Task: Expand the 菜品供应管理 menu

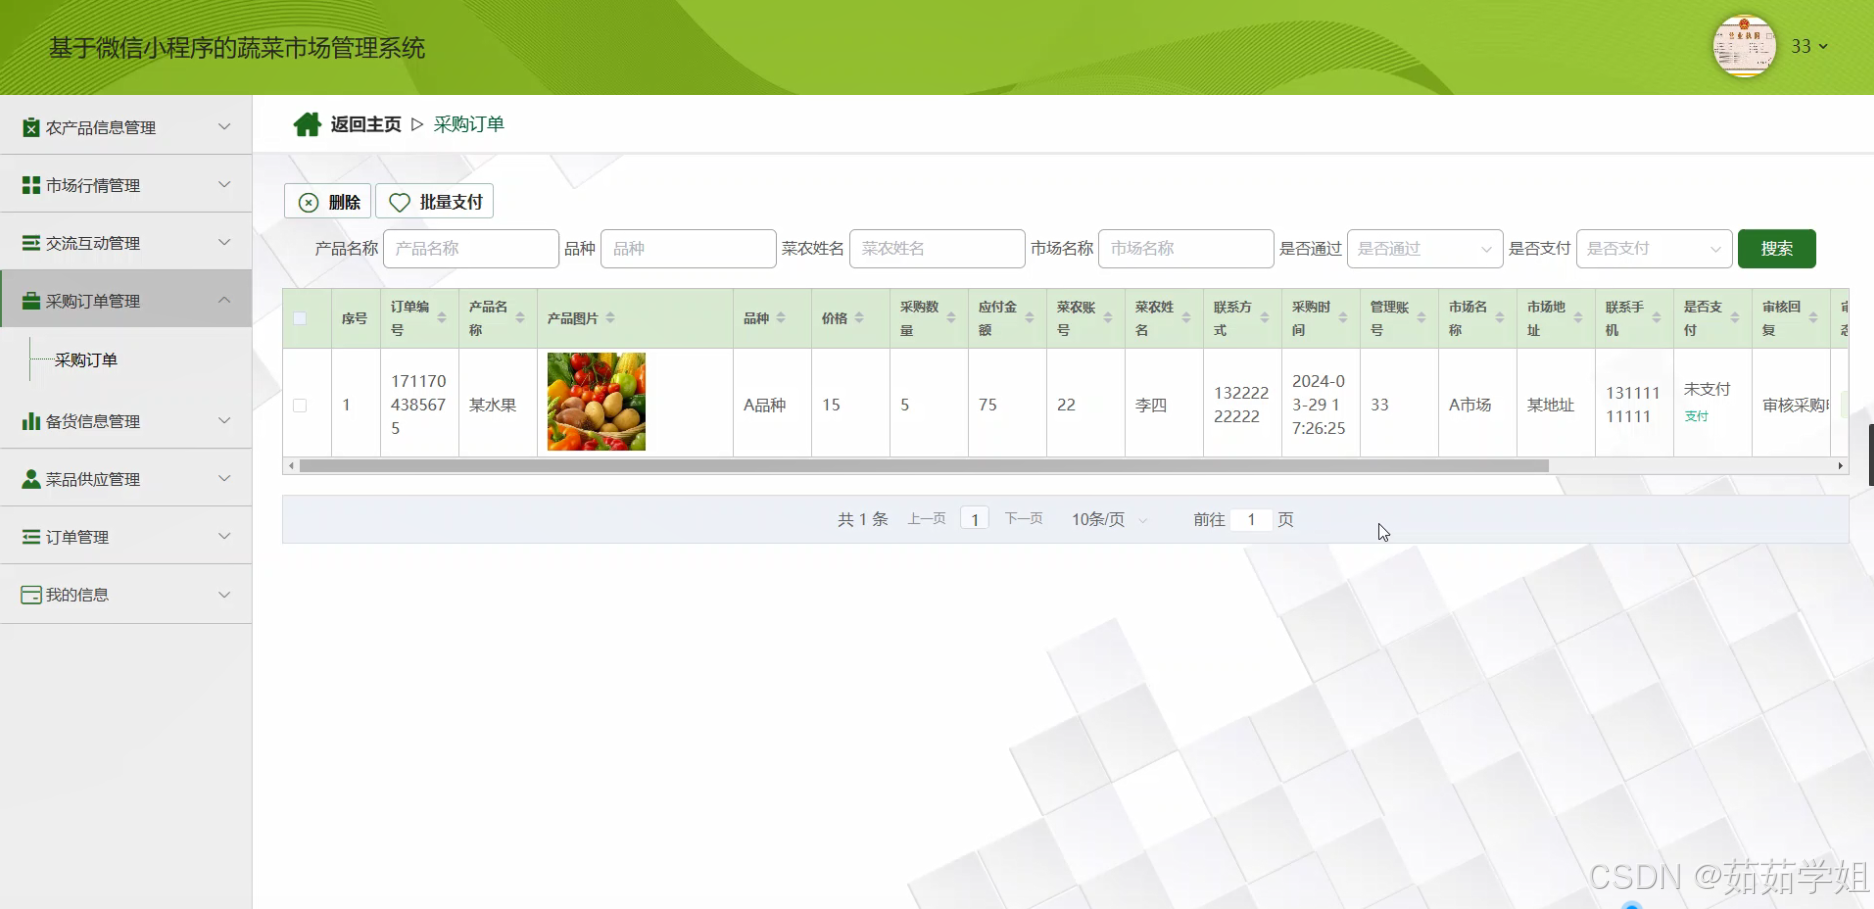Action: [224, 479]
